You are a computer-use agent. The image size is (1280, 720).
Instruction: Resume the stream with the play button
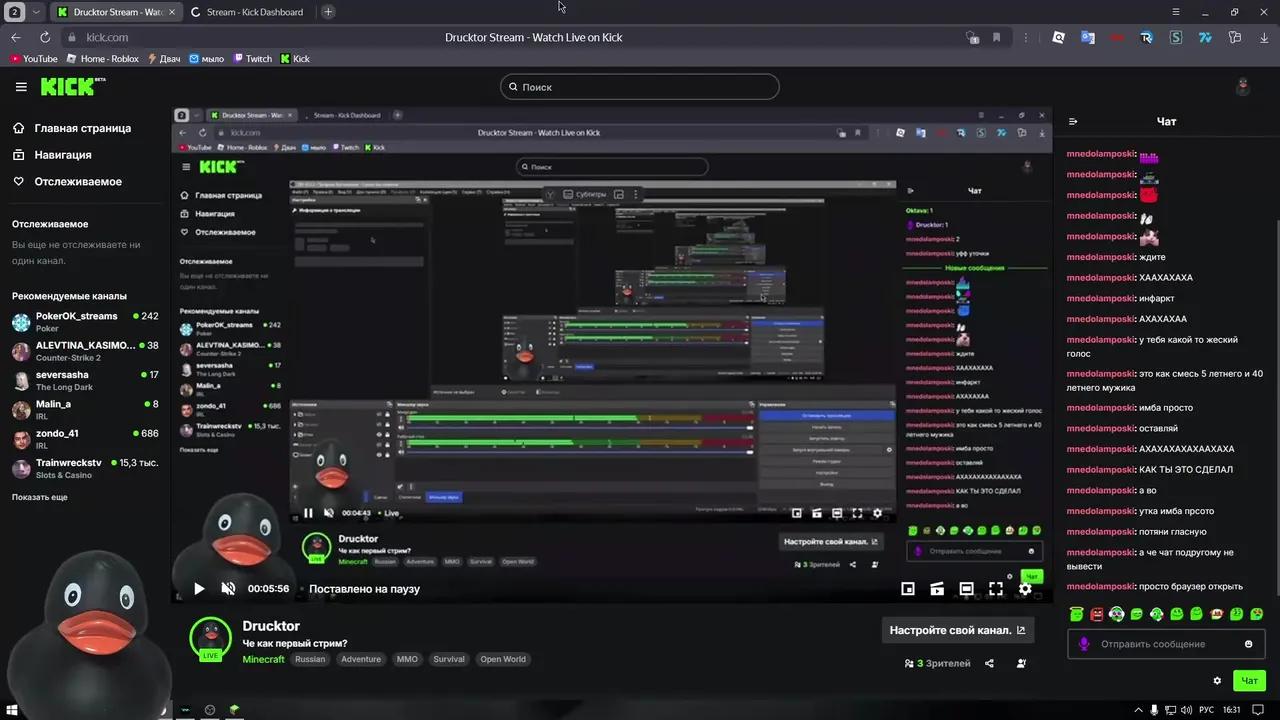pyautogui.click(x=199, y=589)
